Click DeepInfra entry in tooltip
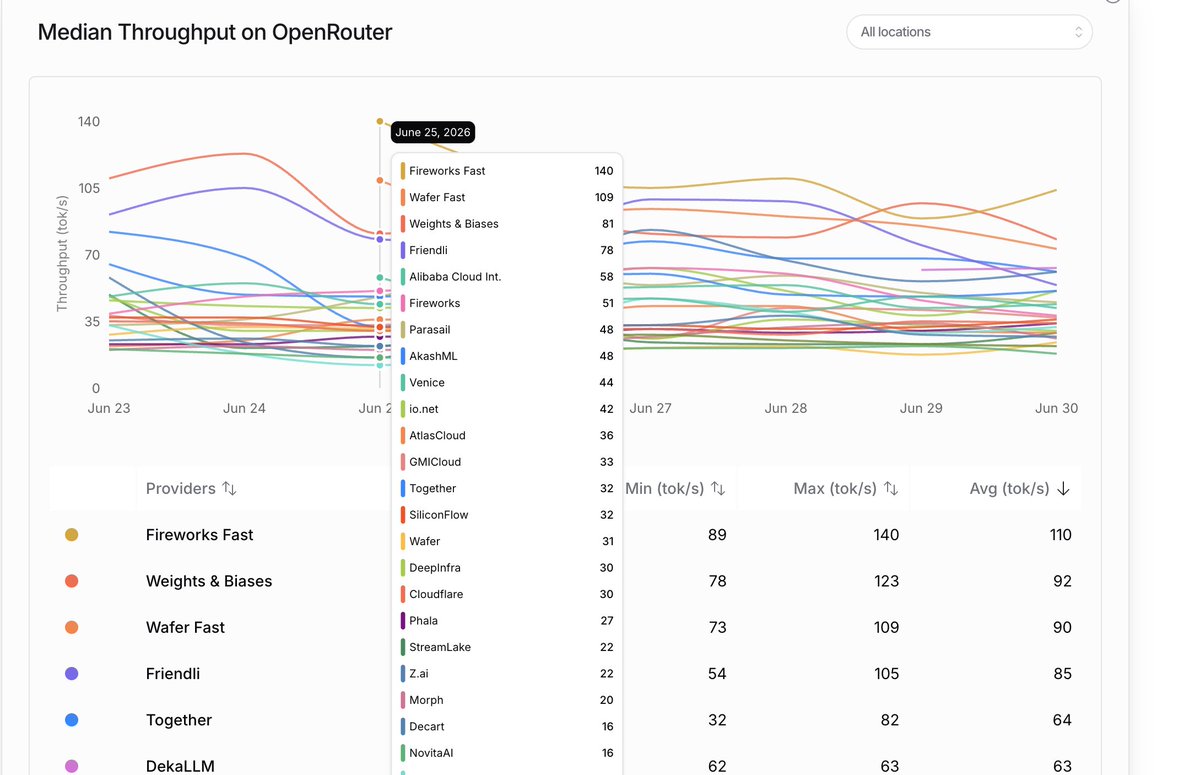The width and height of the screenshot is (1200, 775). point(507,568)
